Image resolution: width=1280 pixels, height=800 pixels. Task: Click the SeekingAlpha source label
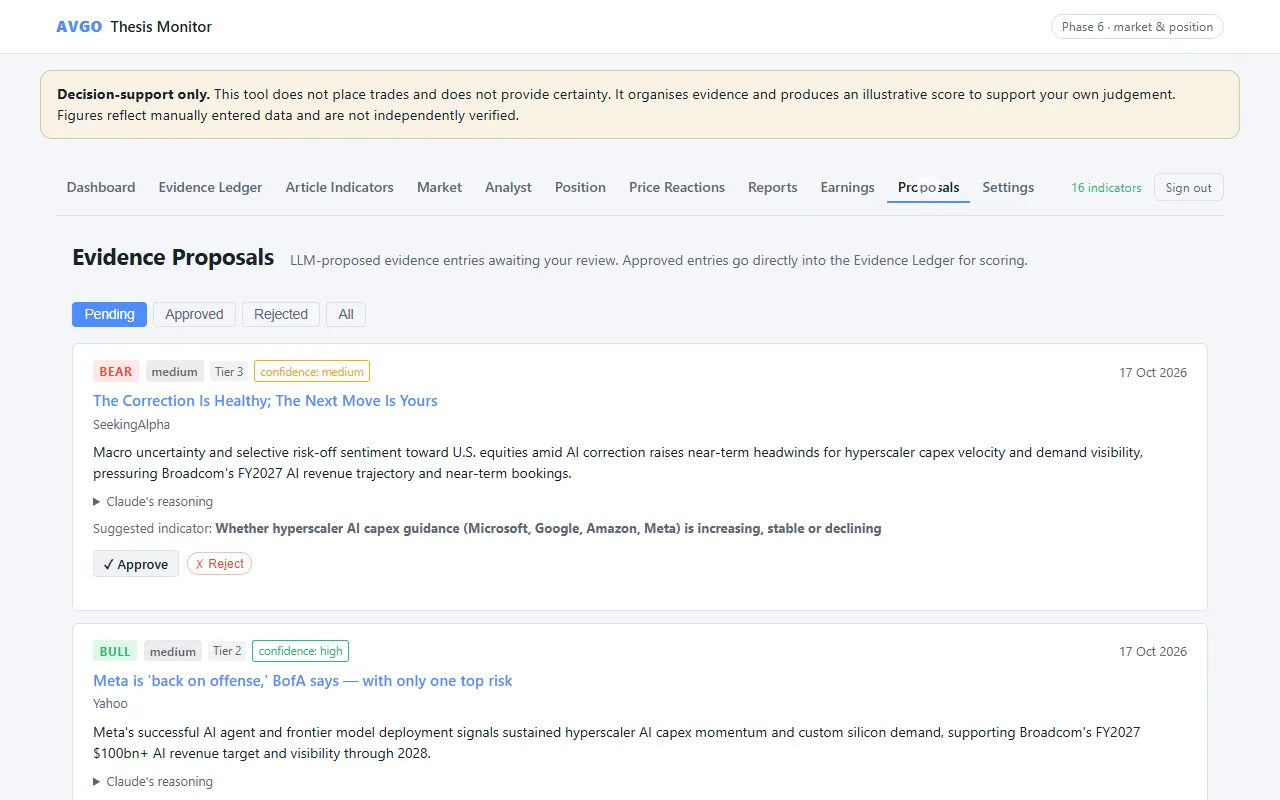click(x=132, y=425)
